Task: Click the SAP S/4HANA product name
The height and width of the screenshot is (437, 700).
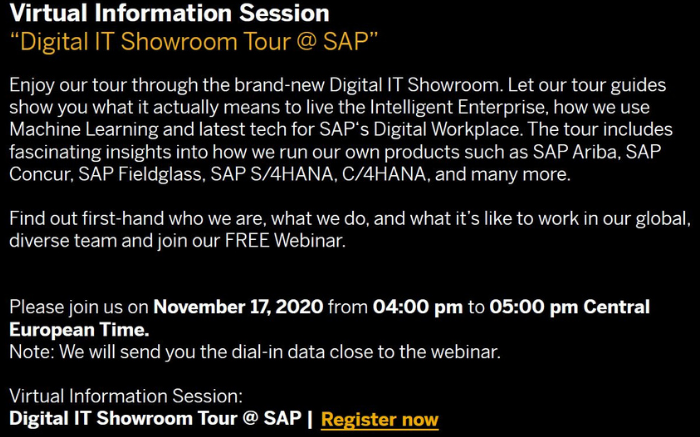Action: (x=272, y=174)
